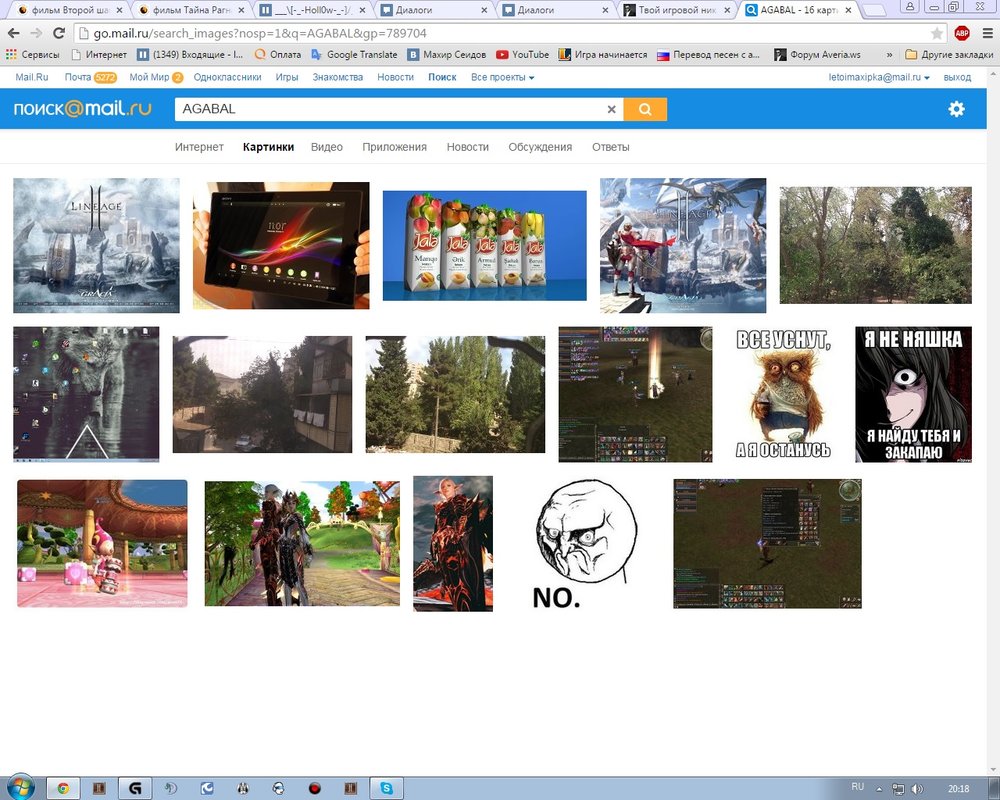
Task: Switch to the Видео search tab
Action: 326,147
